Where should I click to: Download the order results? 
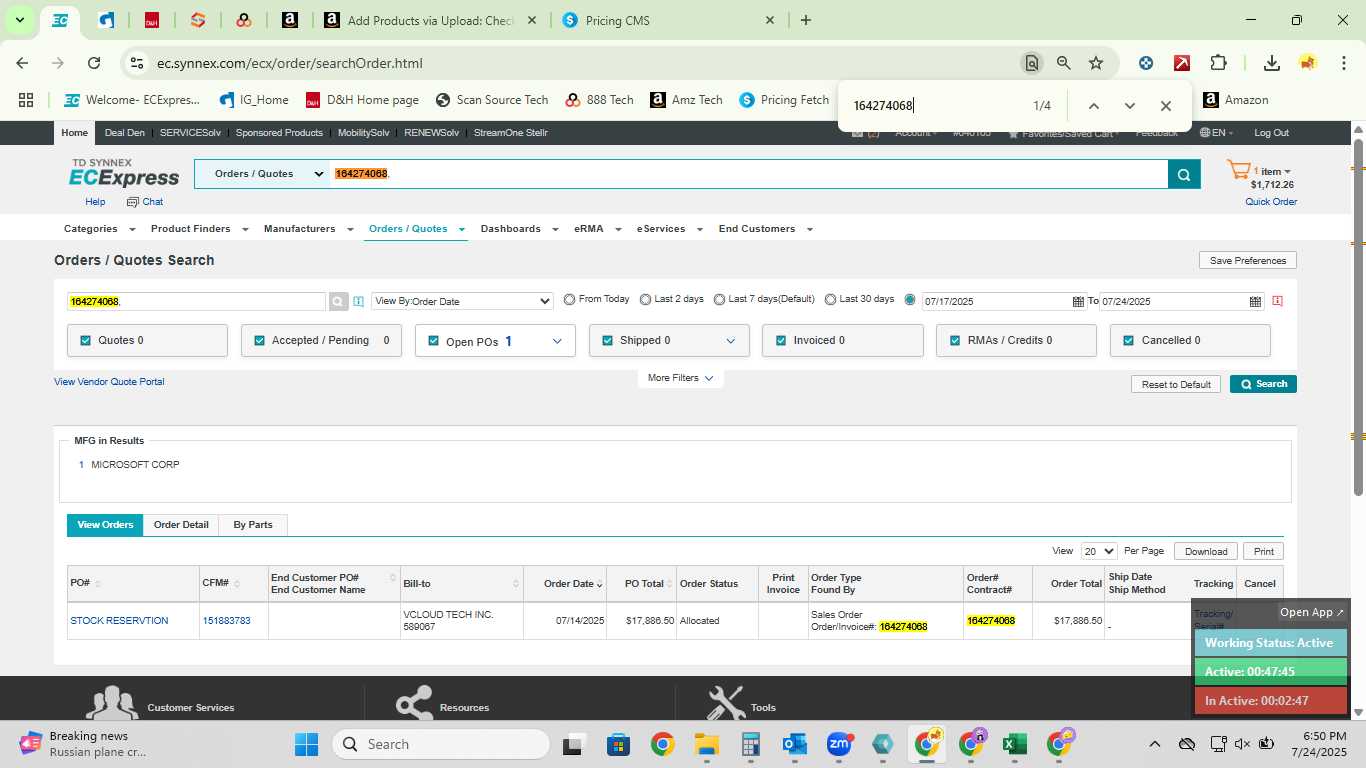coord(1206,551)
